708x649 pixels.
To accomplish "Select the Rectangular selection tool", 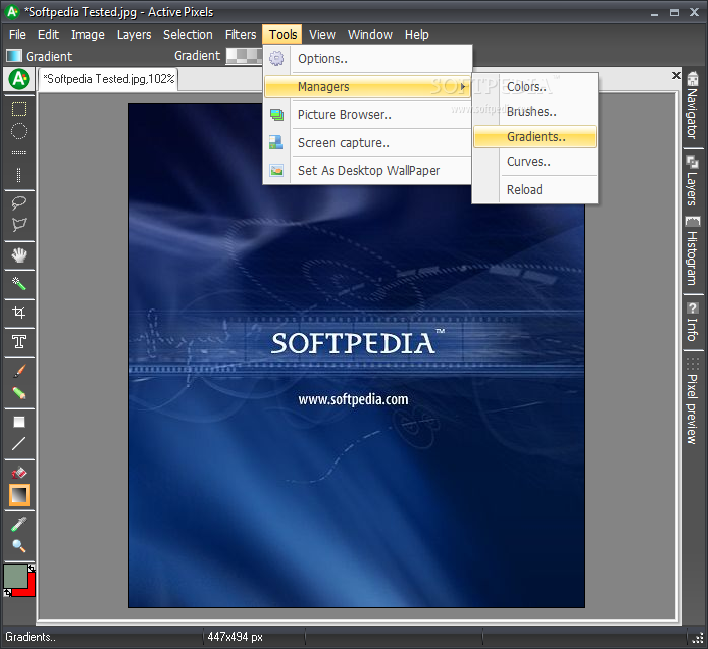I will coord(19,109).
